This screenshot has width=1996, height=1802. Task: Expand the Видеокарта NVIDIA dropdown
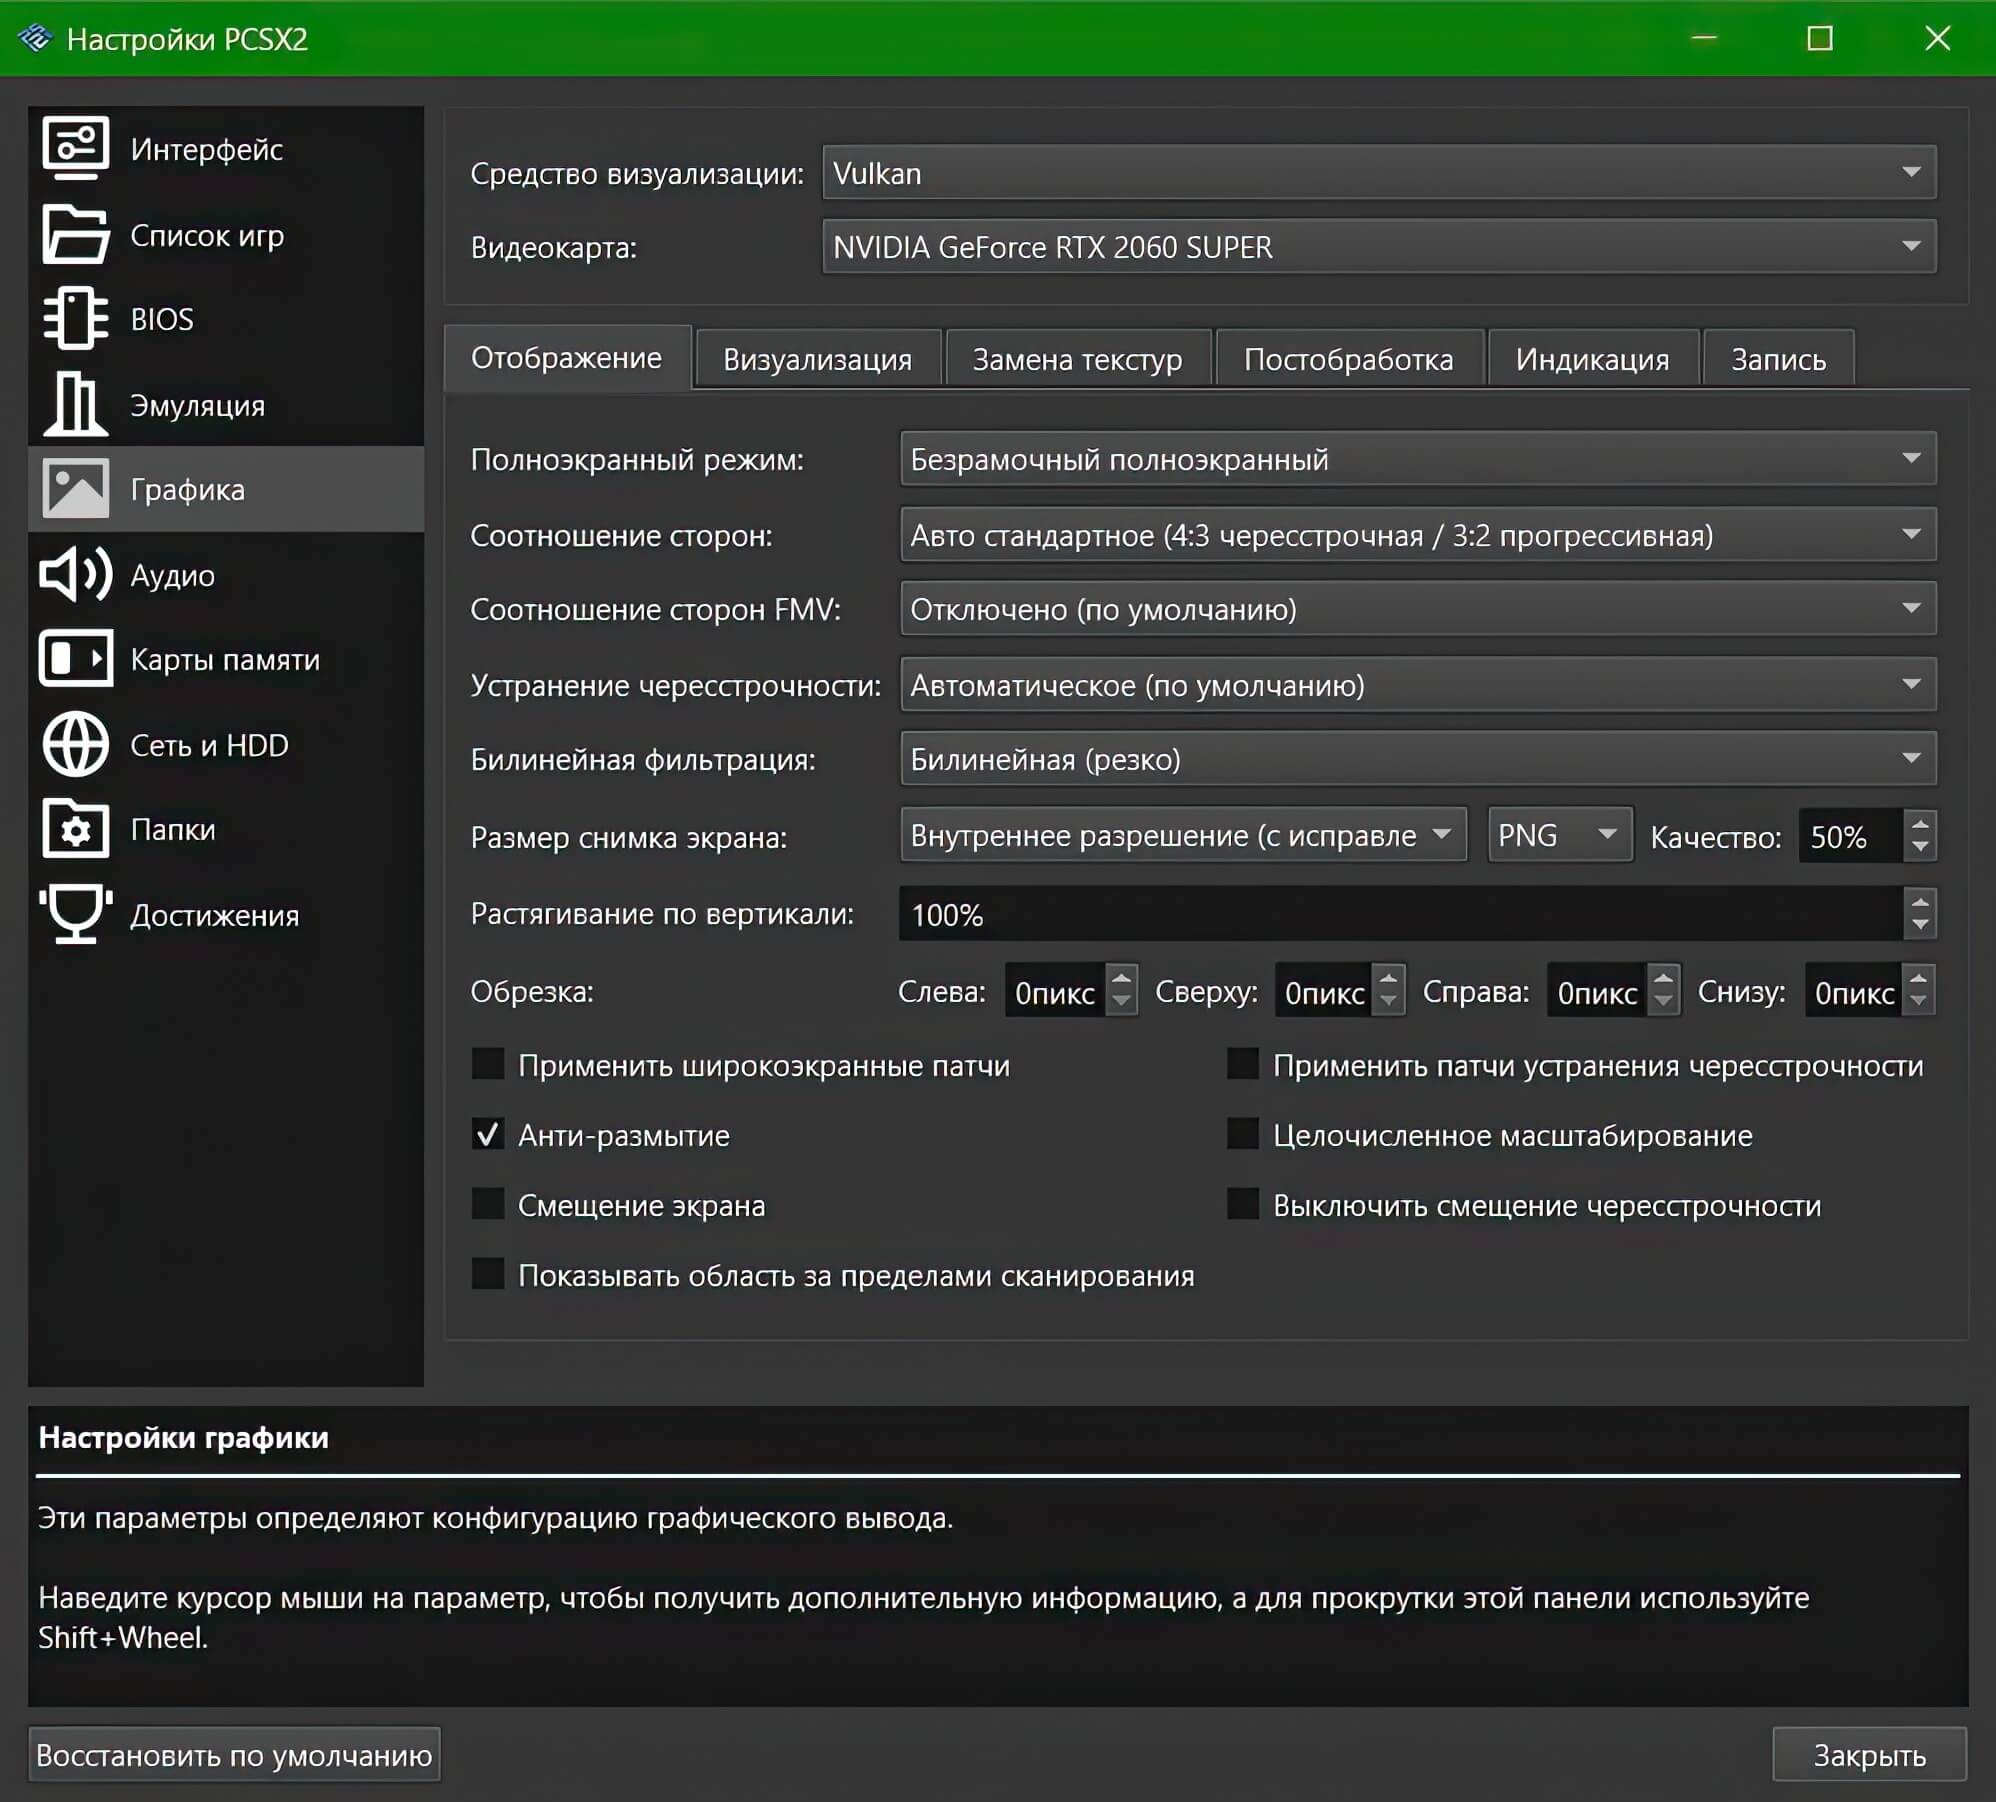[x=1379, y=246]
